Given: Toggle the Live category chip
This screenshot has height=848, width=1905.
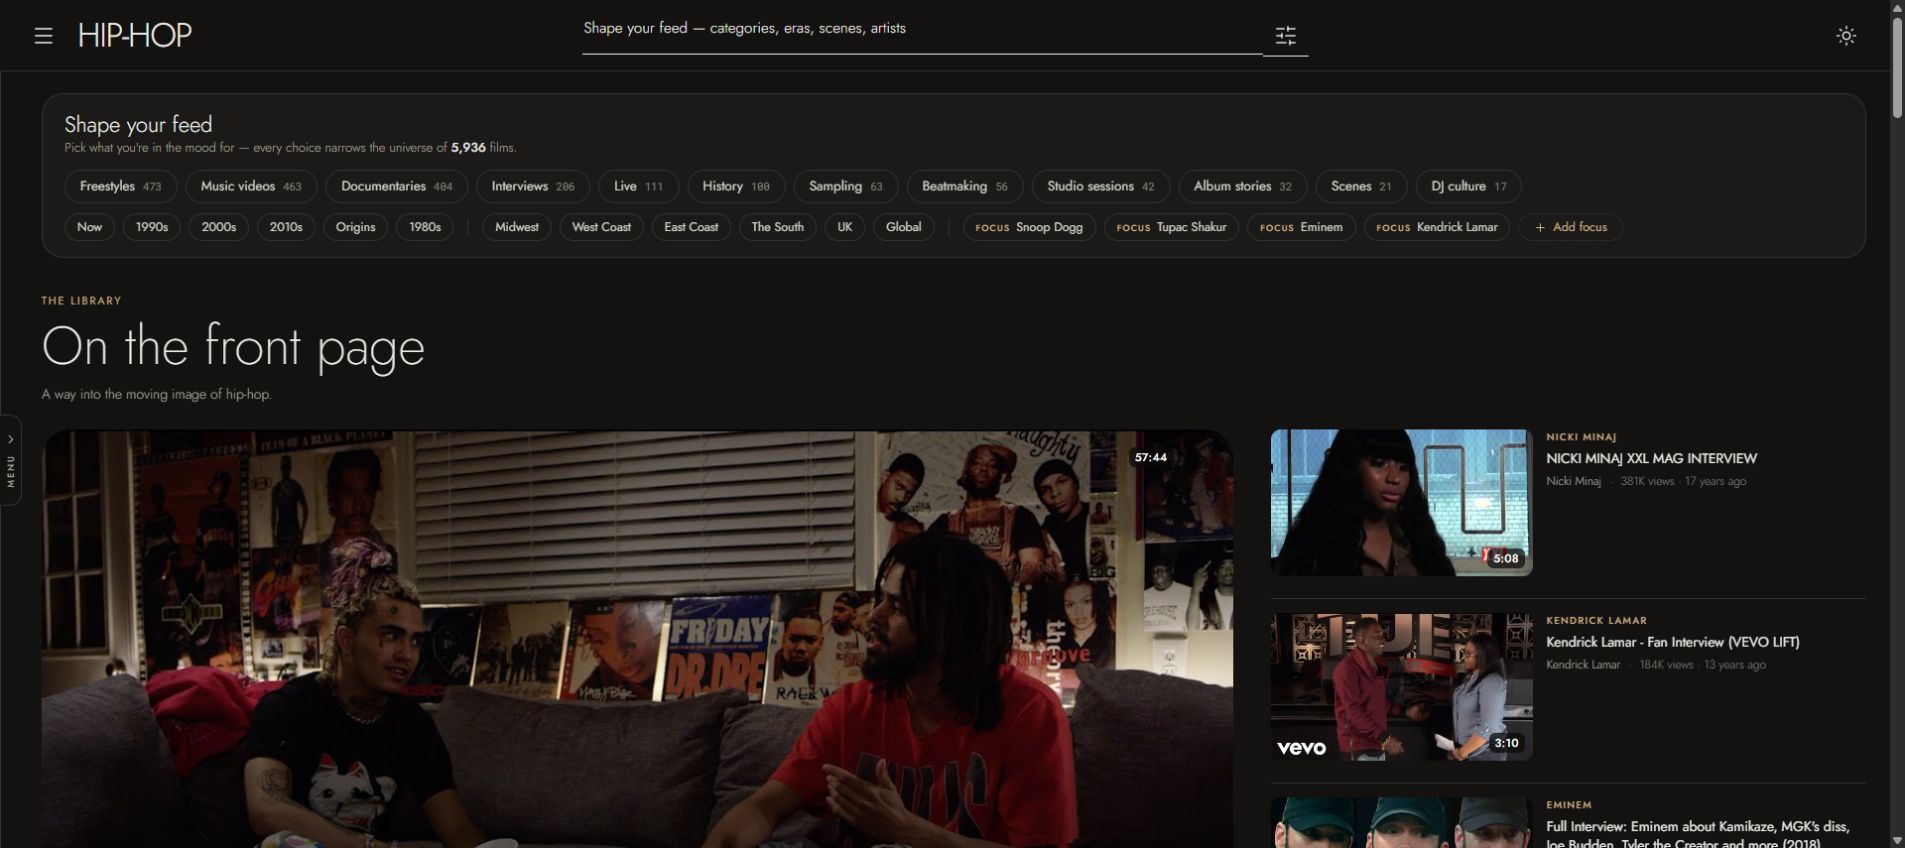Looking at the screenshot, I should pos(638,187).
